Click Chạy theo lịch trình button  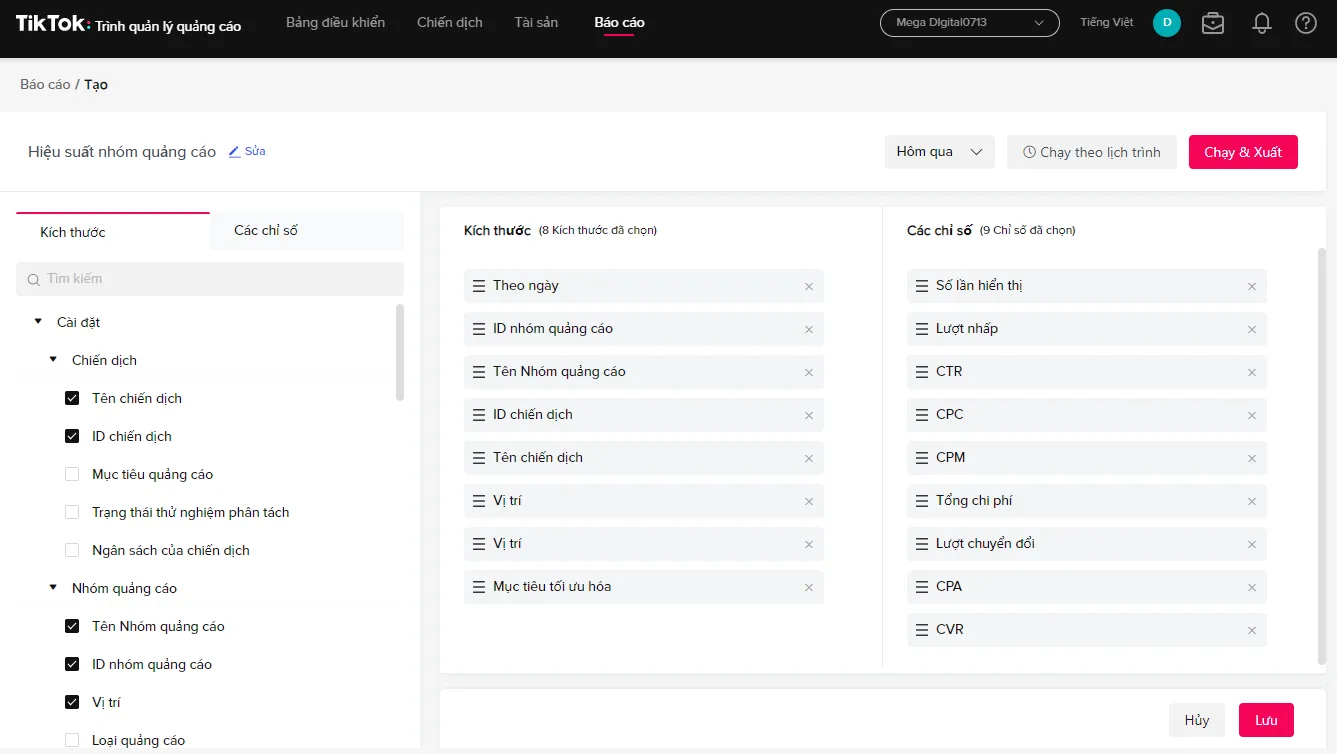(x=1092, y=152)
